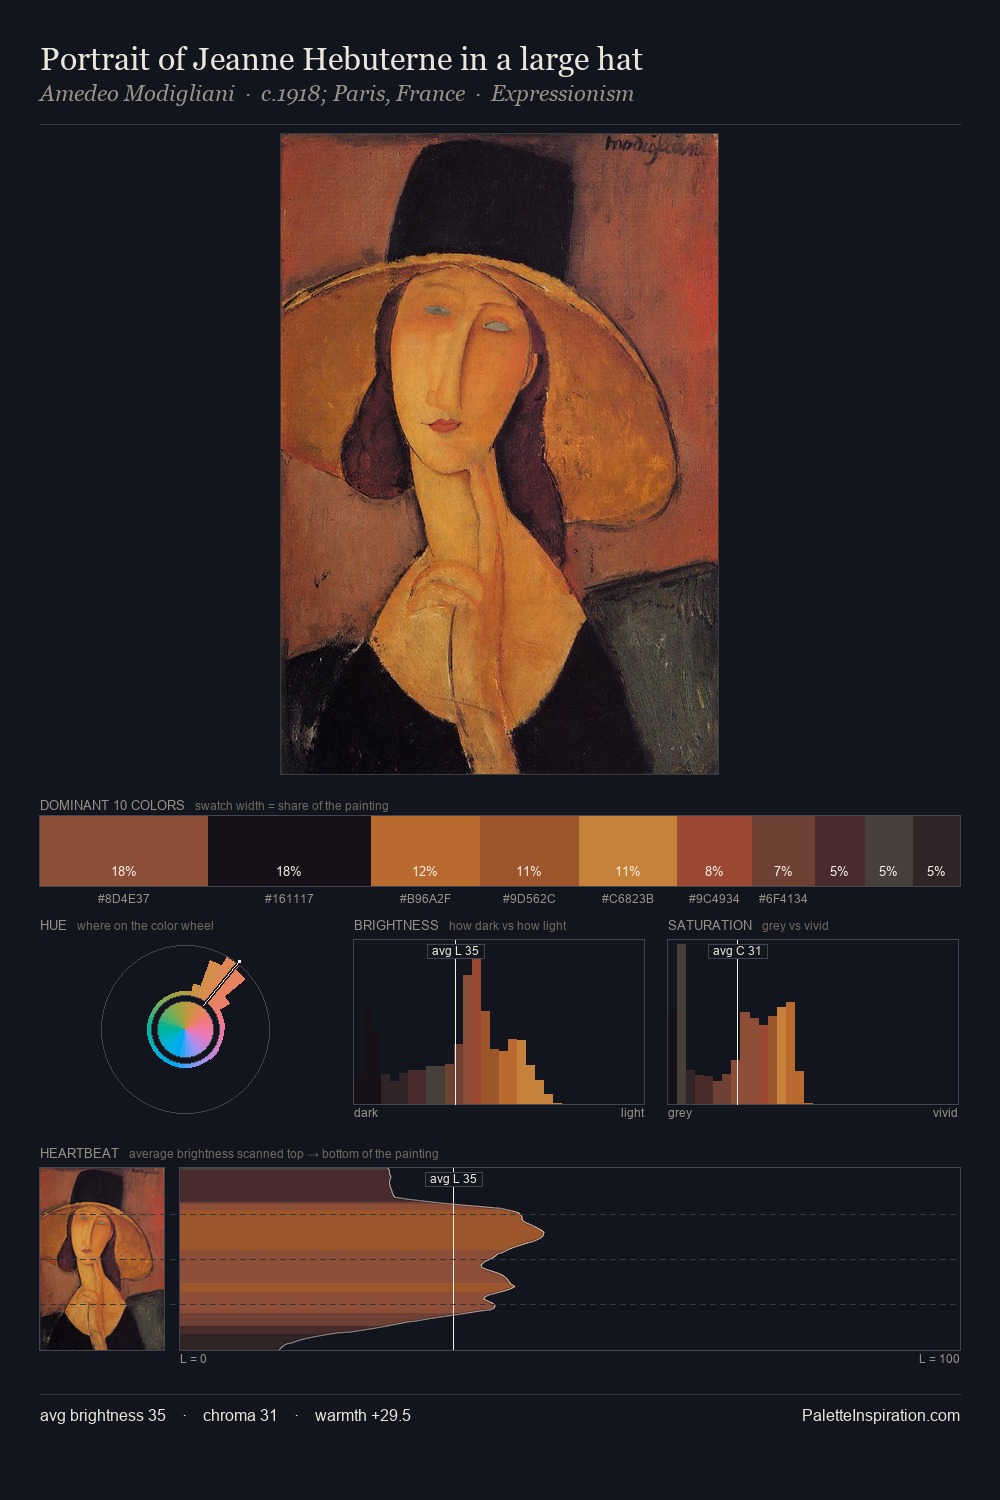Click the brown 18% swatch above #8D4E37
The width and height of the screenshot is (1000, 1500).
pyautogui.click(x=124, y=851)
